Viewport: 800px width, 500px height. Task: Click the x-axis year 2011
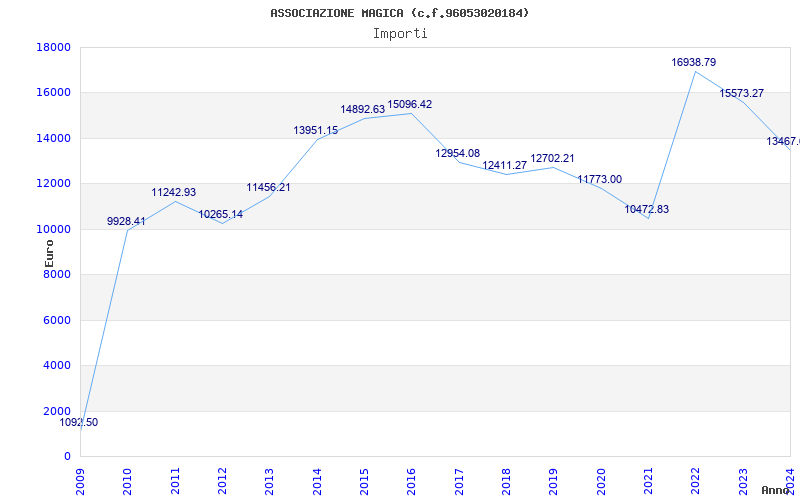(x=175, y=482)
